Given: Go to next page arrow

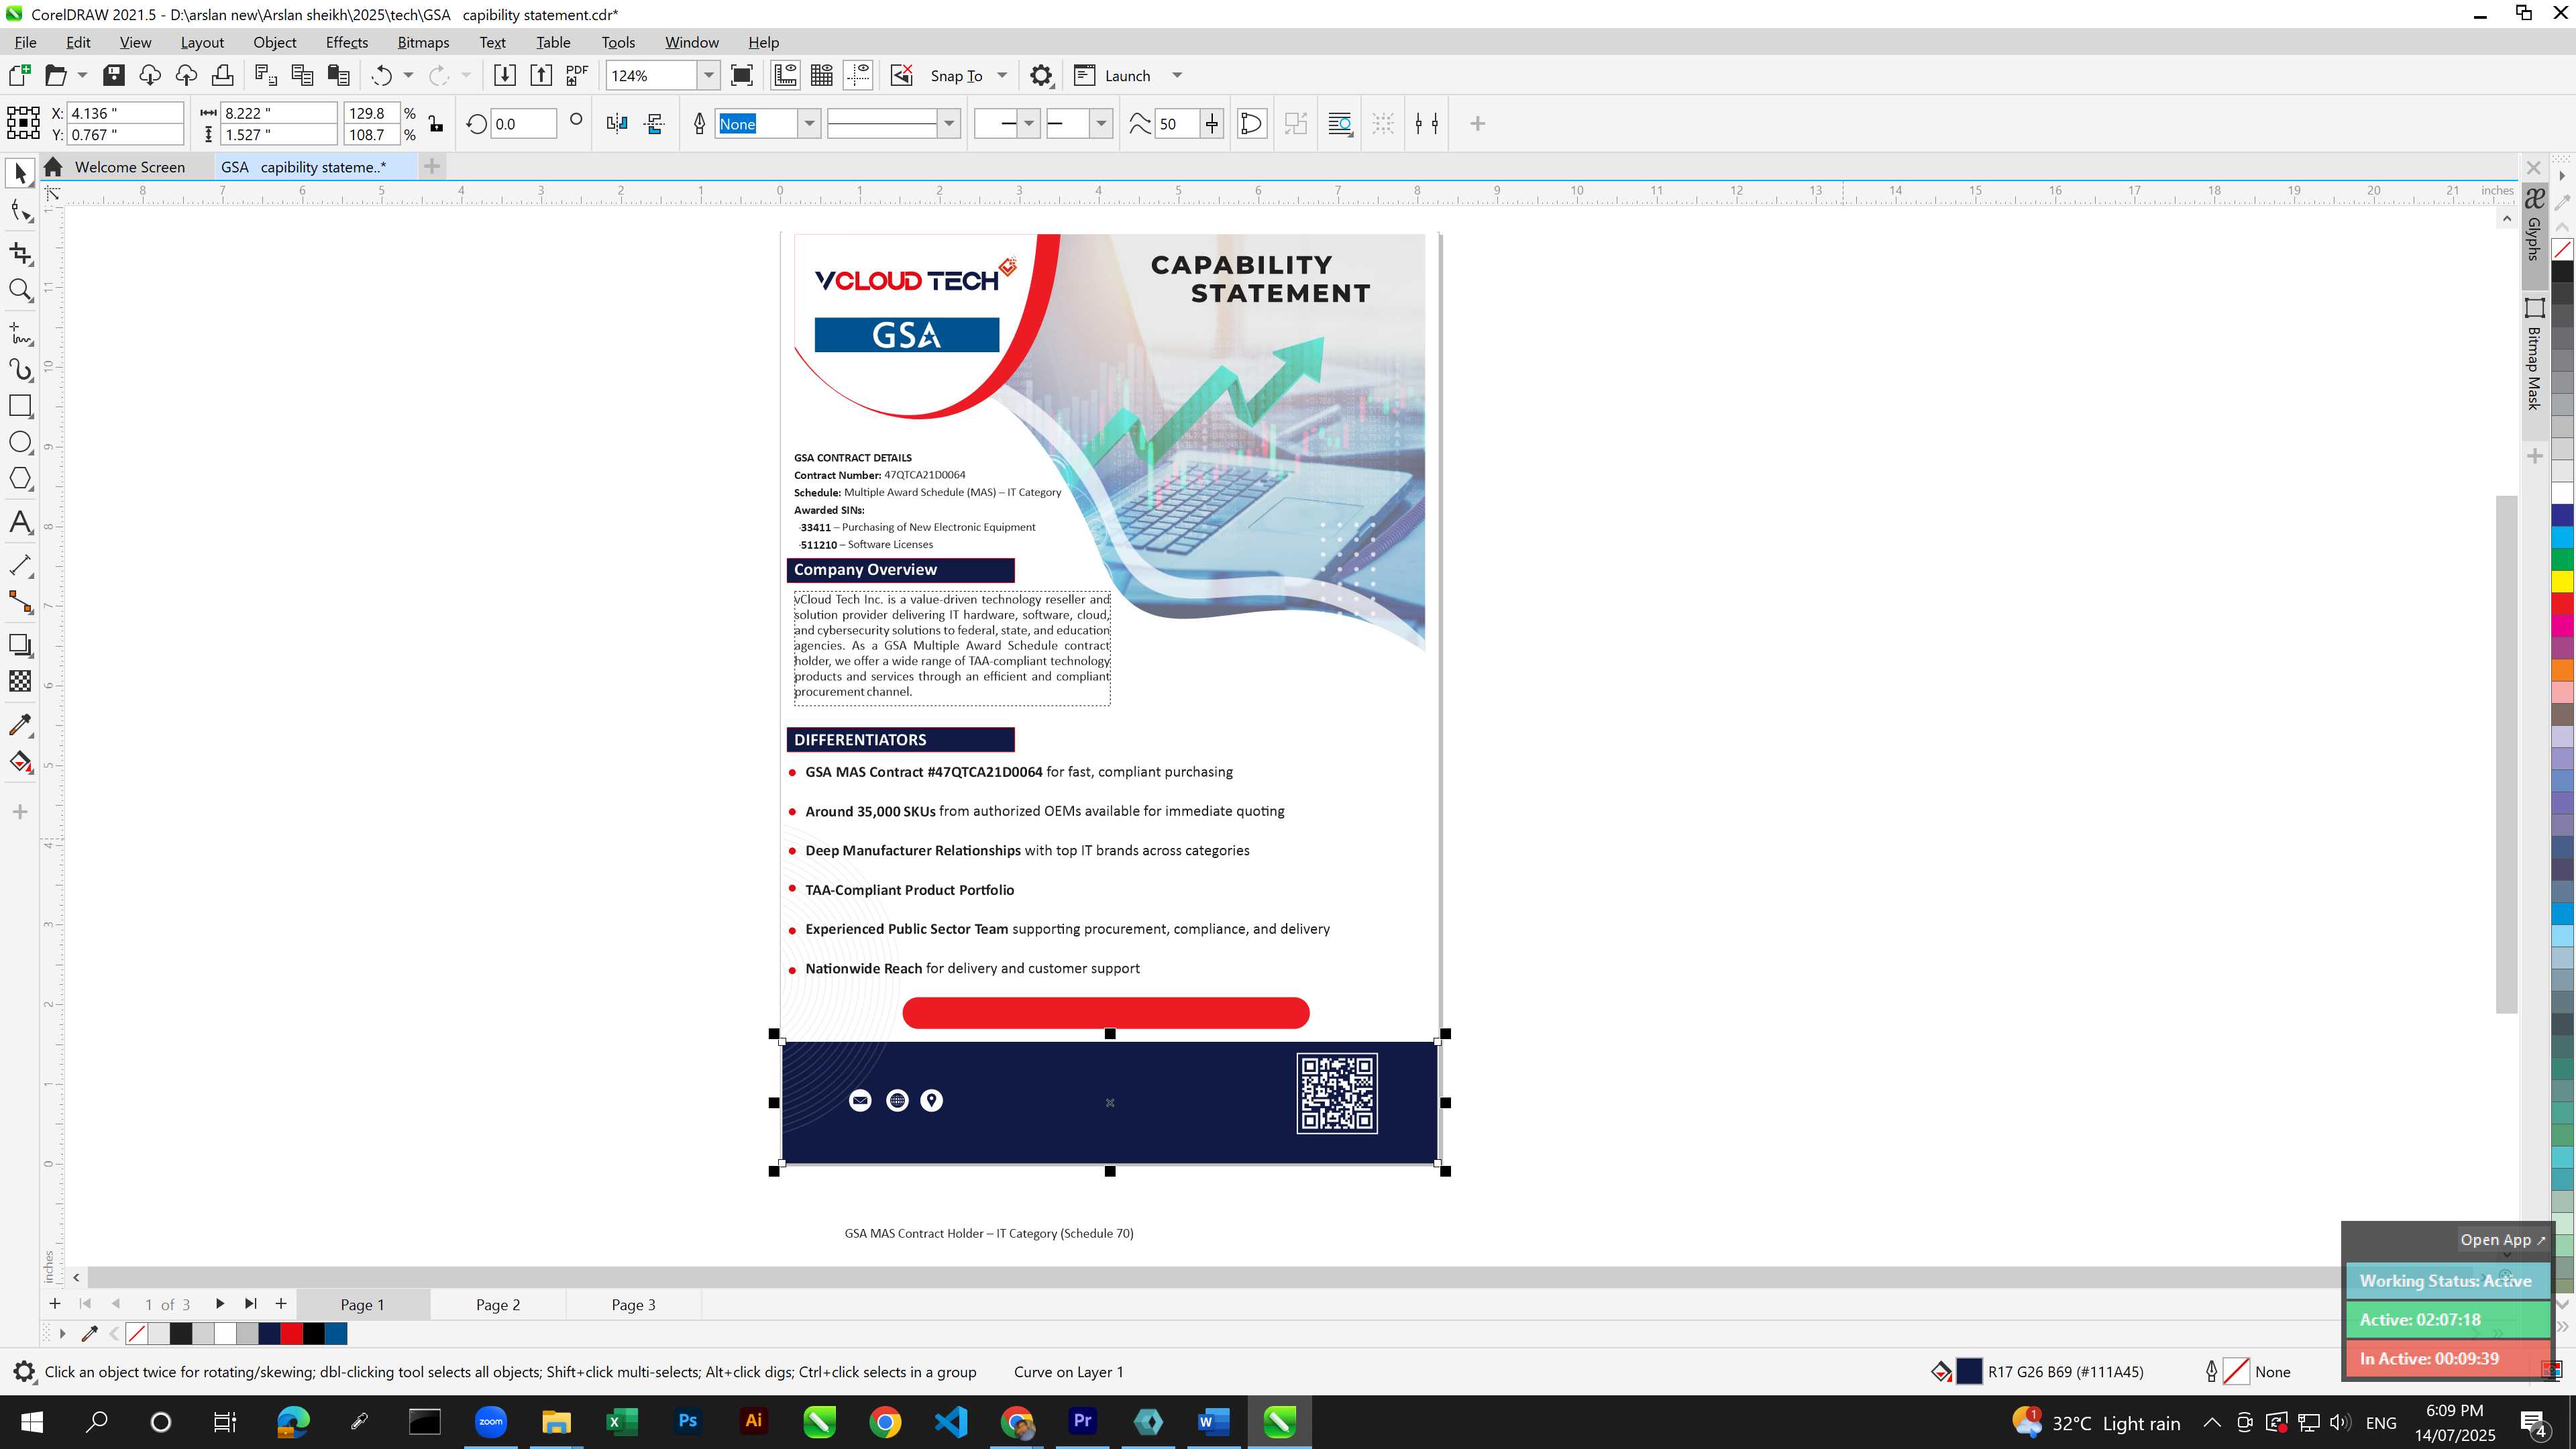Looking at the screenshot, I should click(x=219, y=1304).
